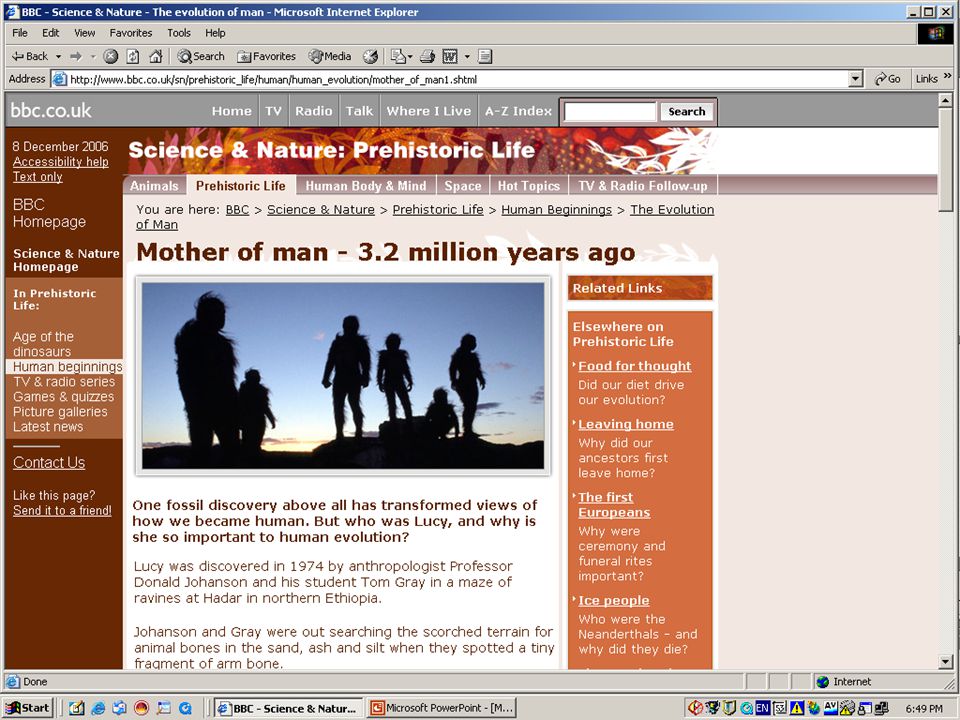Screen dimensions: 960x720
Task: Click the BBC site Search button
Action: (686, 111)
